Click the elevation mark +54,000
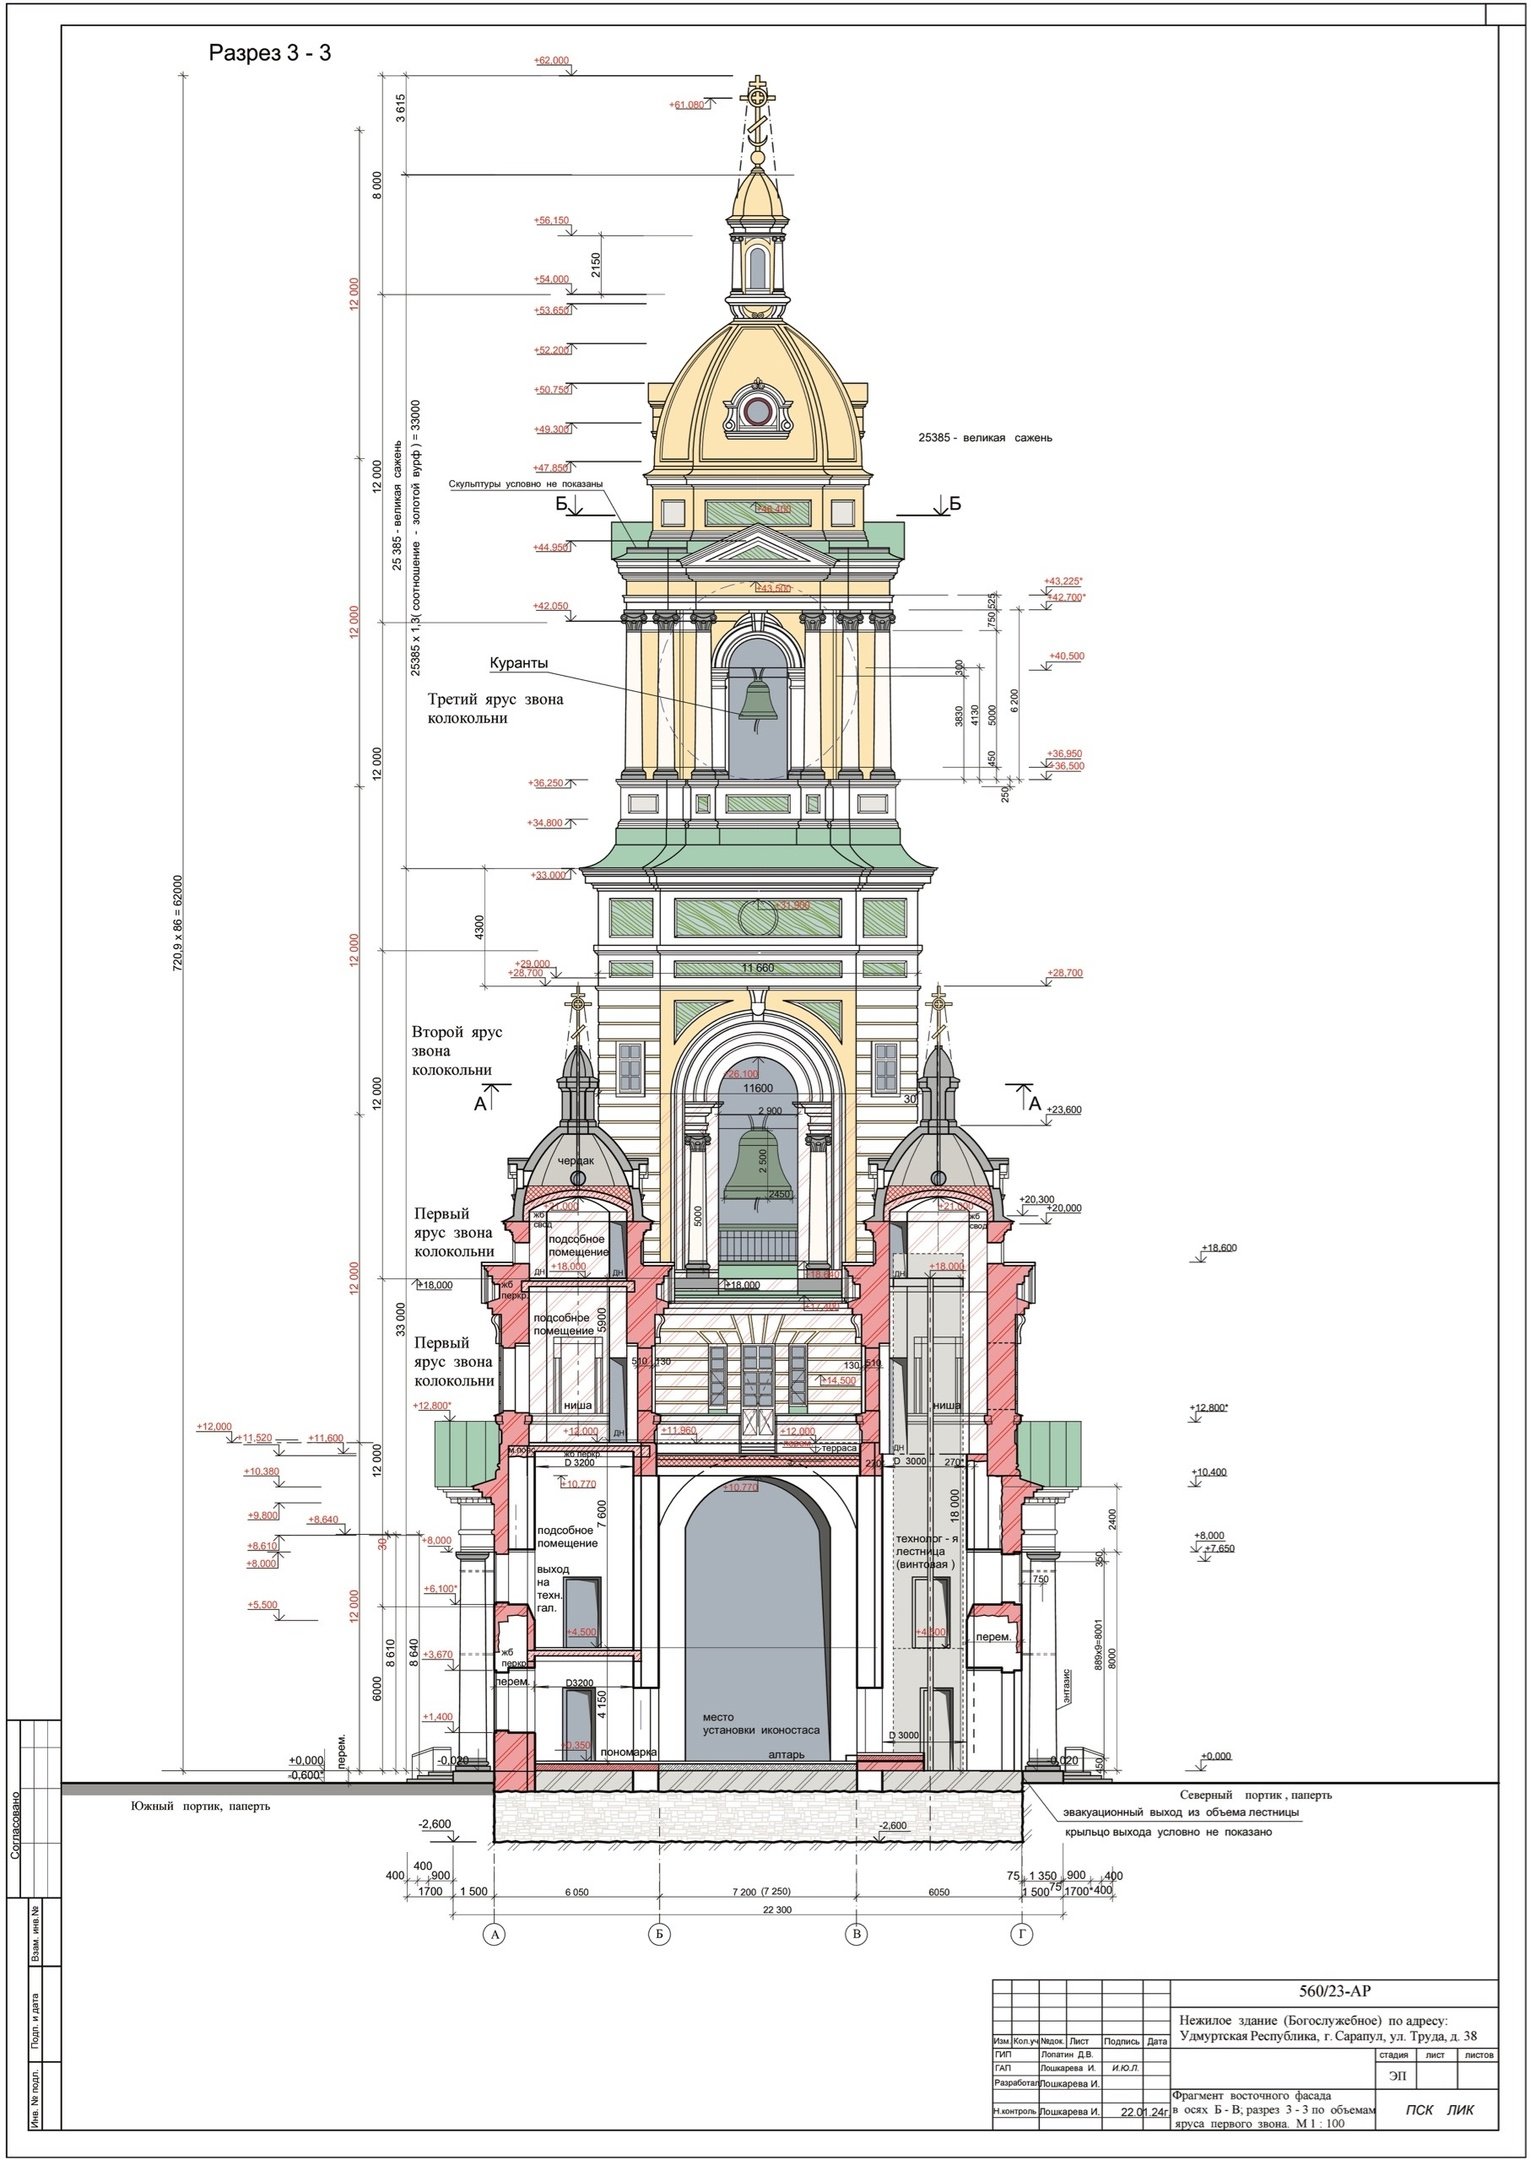The width and height of the screenshot is (1531, 2160). (552, 279)
